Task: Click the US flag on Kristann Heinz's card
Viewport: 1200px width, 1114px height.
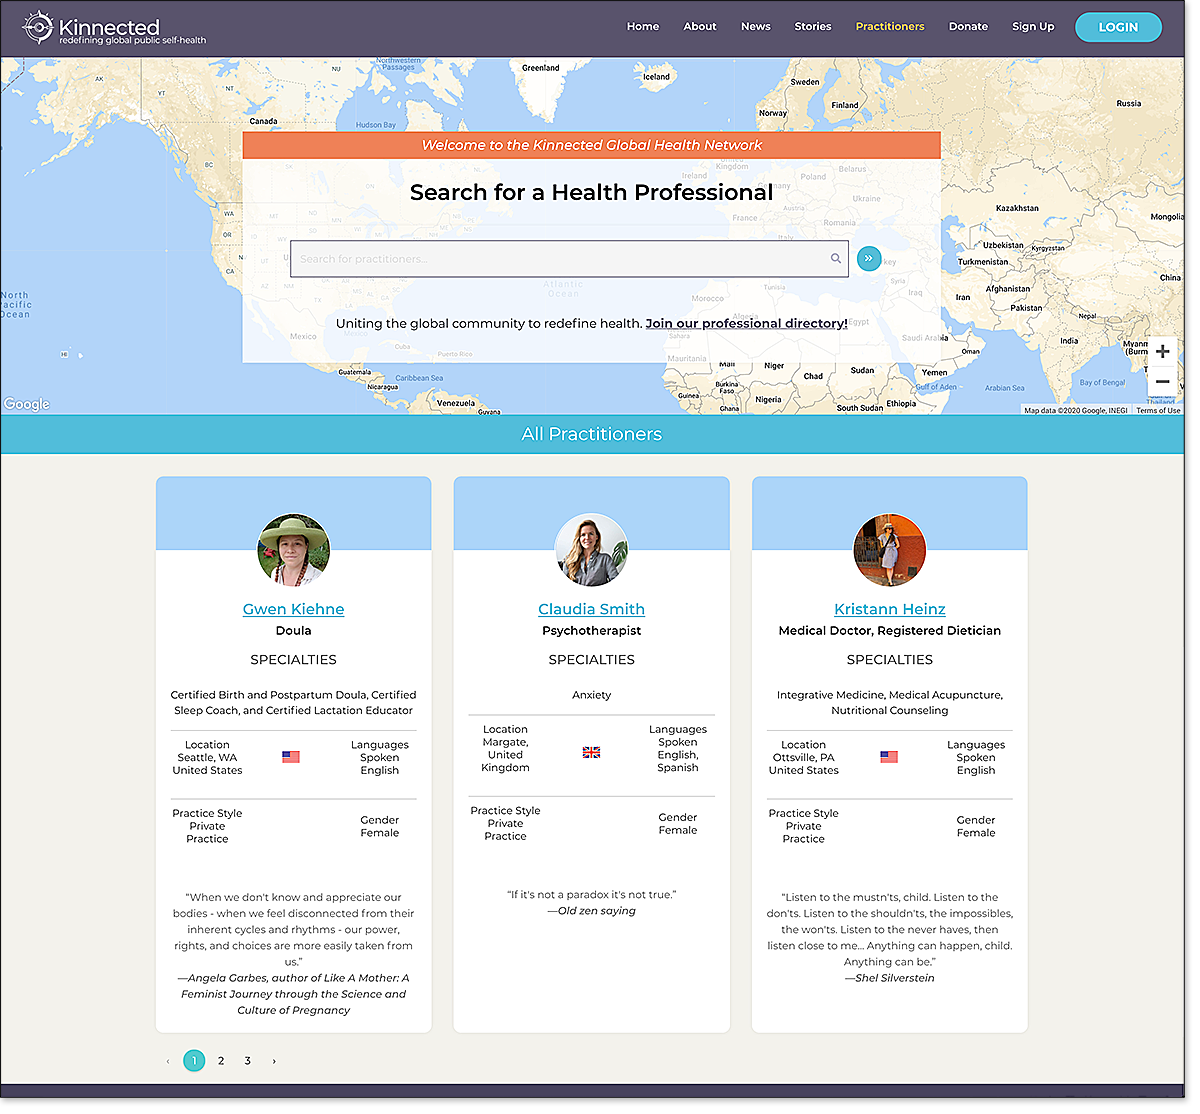Action: 889,757
